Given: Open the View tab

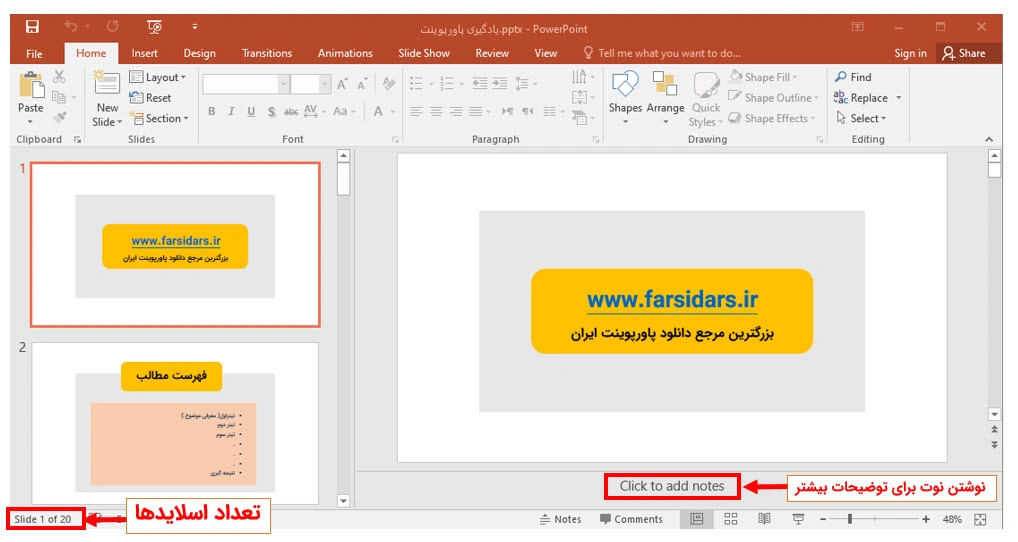Looking at the screenshot, I should pyautogui.click(x=545, y=53).
